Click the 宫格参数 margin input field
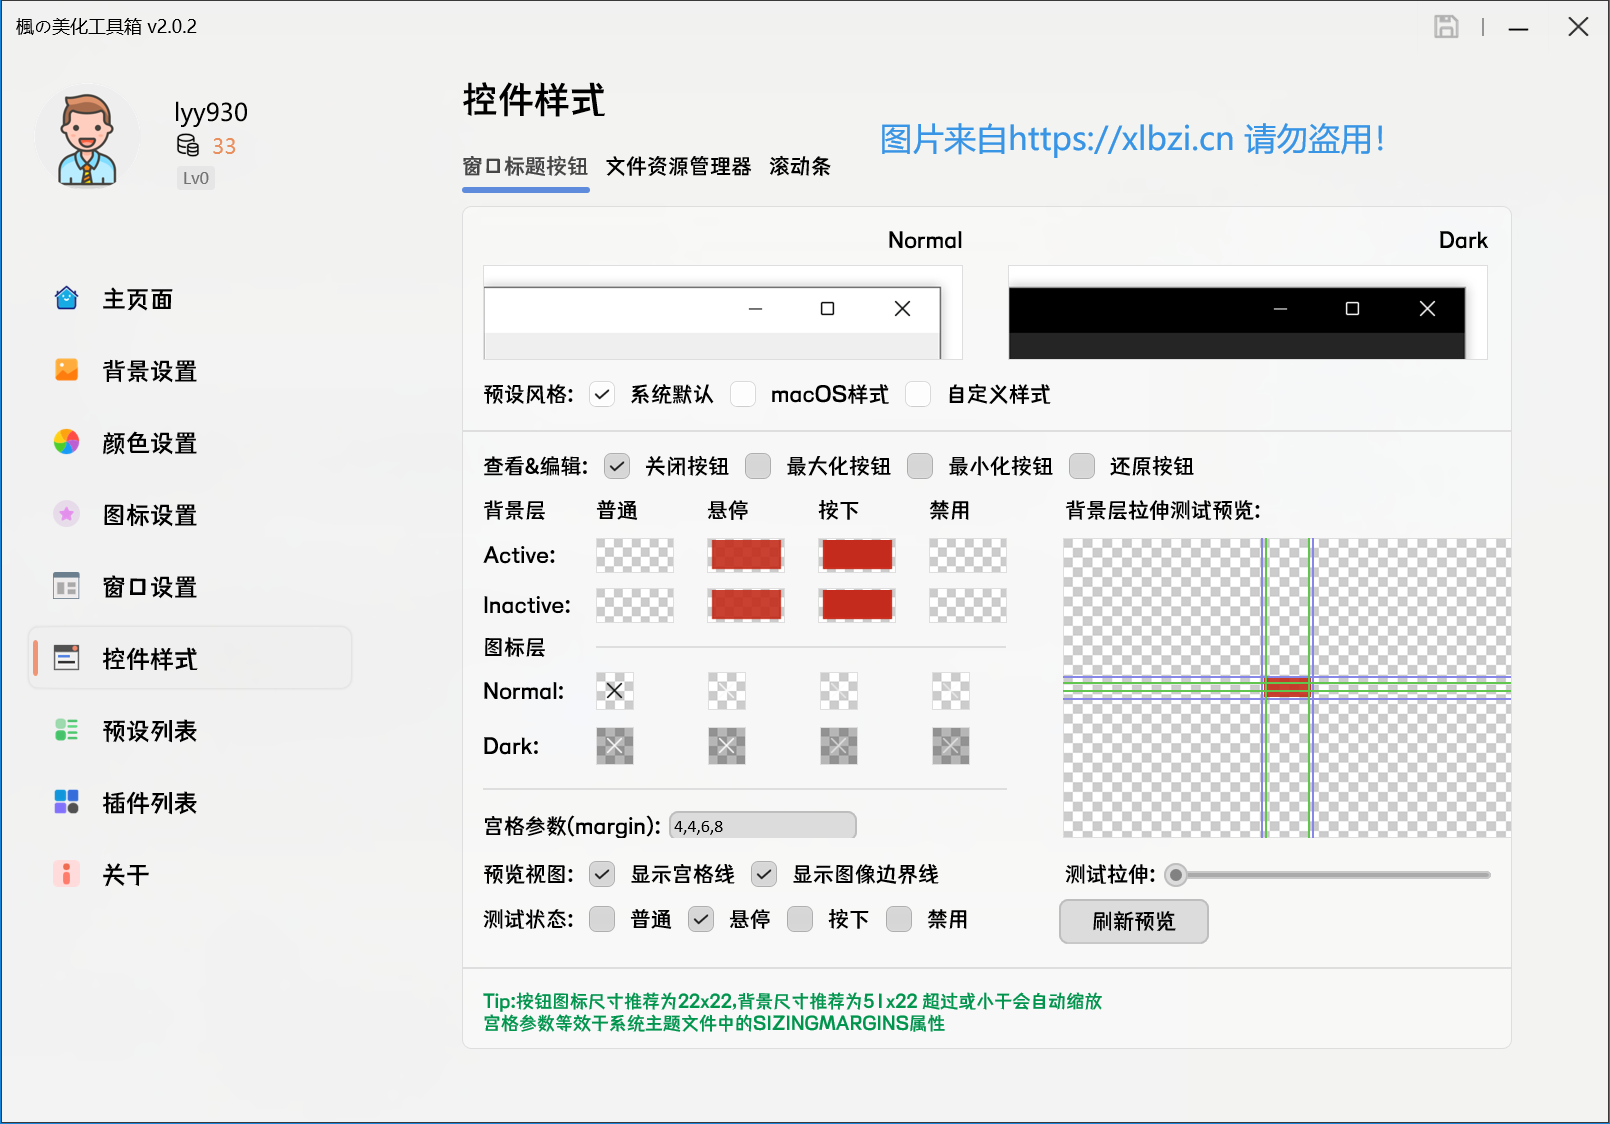Image resolution: width=1610 pixels, height=1124 pixels. pyautogui.click(x=762, y=824)
